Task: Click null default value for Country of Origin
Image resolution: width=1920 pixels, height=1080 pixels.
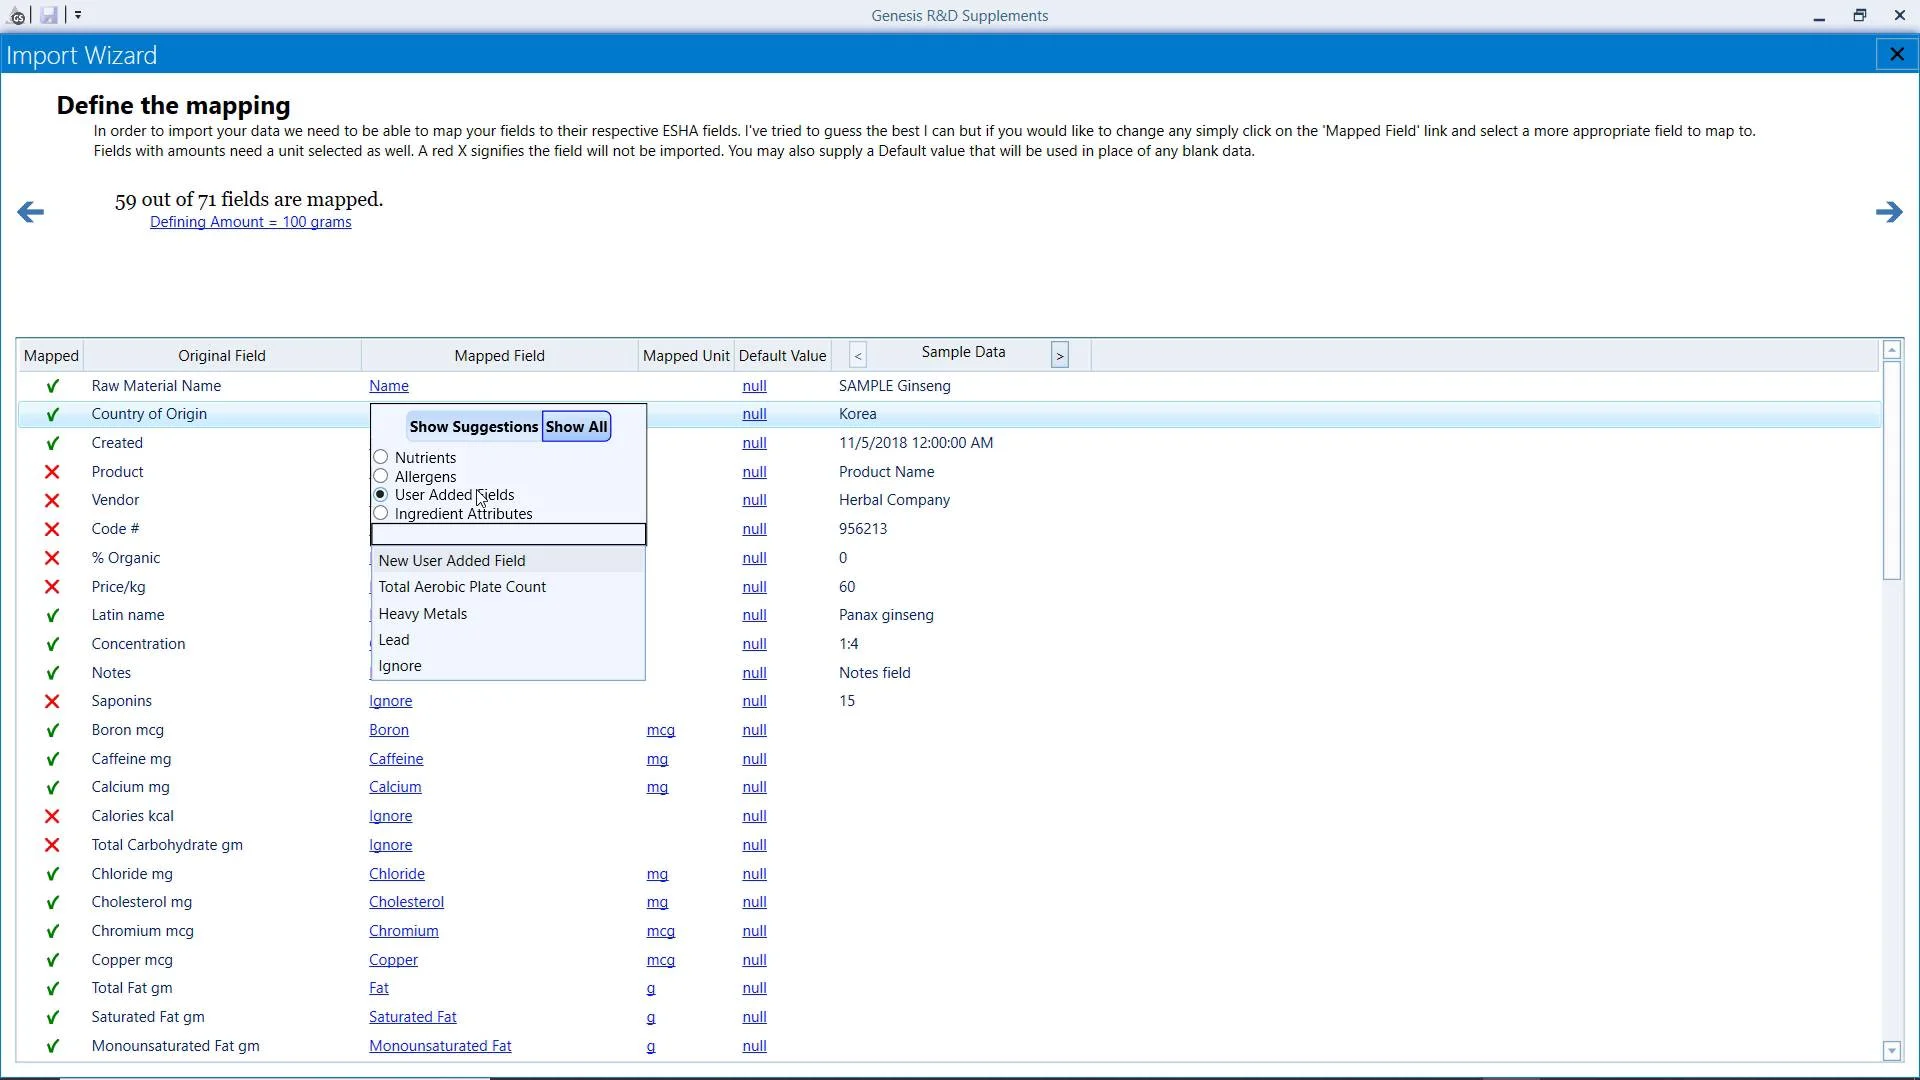Action: 755,414
